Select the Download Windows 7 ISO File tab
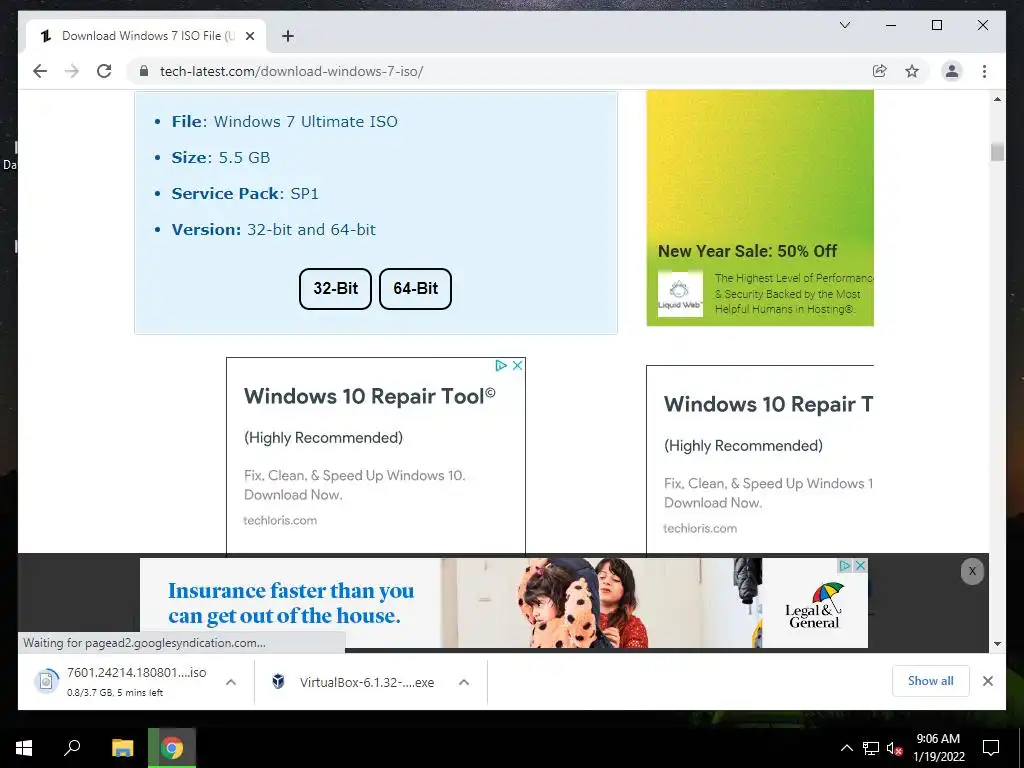 [146, 36]
